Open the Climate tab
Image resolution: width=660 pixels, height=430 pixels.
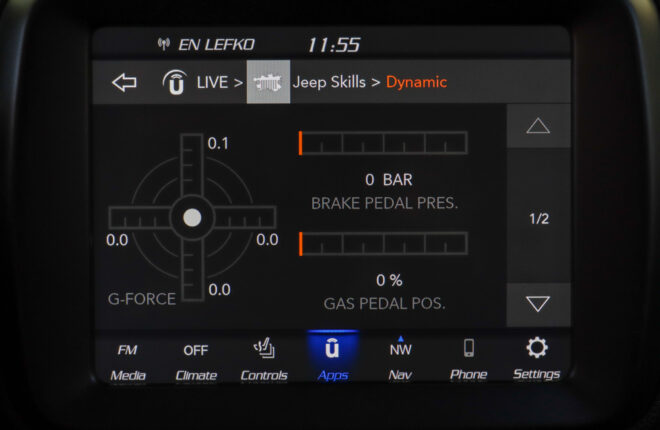click(x=196, y=361)
